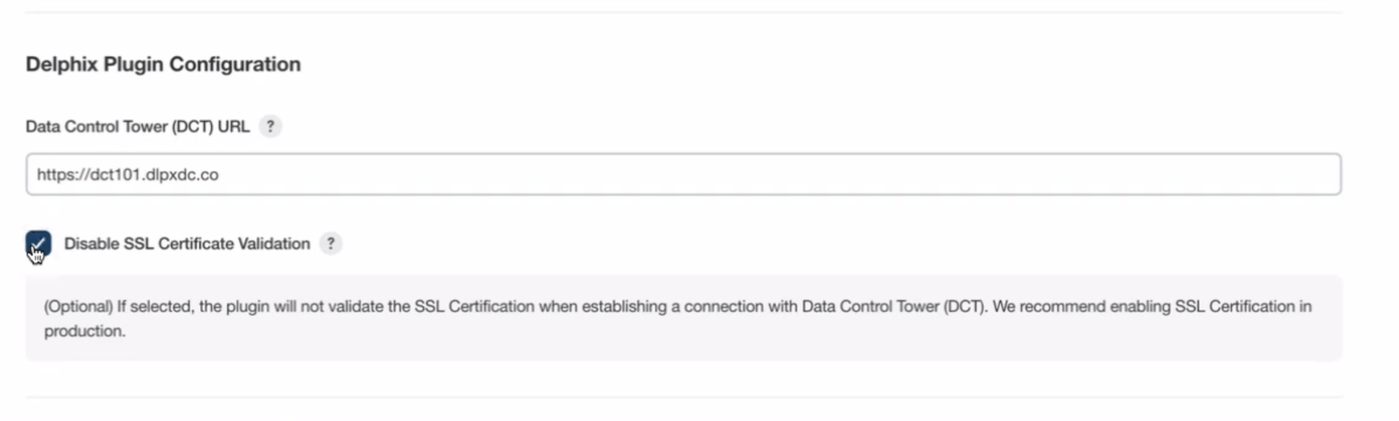The height and width of the screenshot is (421, 1399).
Task: Click the https://dct101.dlpxdc.co URL text
Action: coord(128,174)
